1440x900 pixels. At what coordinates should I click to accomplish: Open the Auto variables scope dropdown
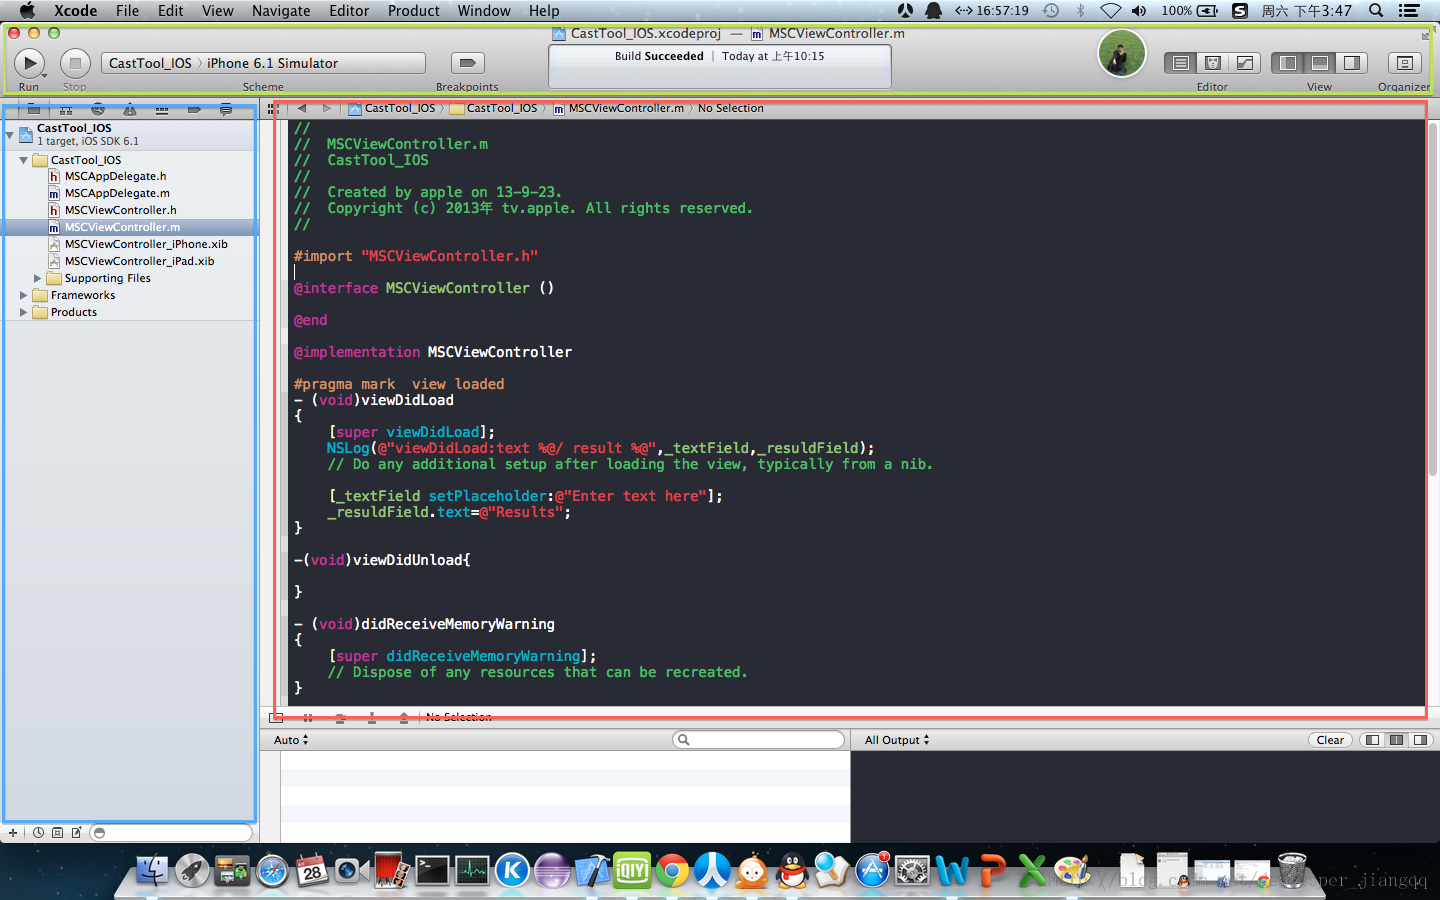tap(291, 740)
